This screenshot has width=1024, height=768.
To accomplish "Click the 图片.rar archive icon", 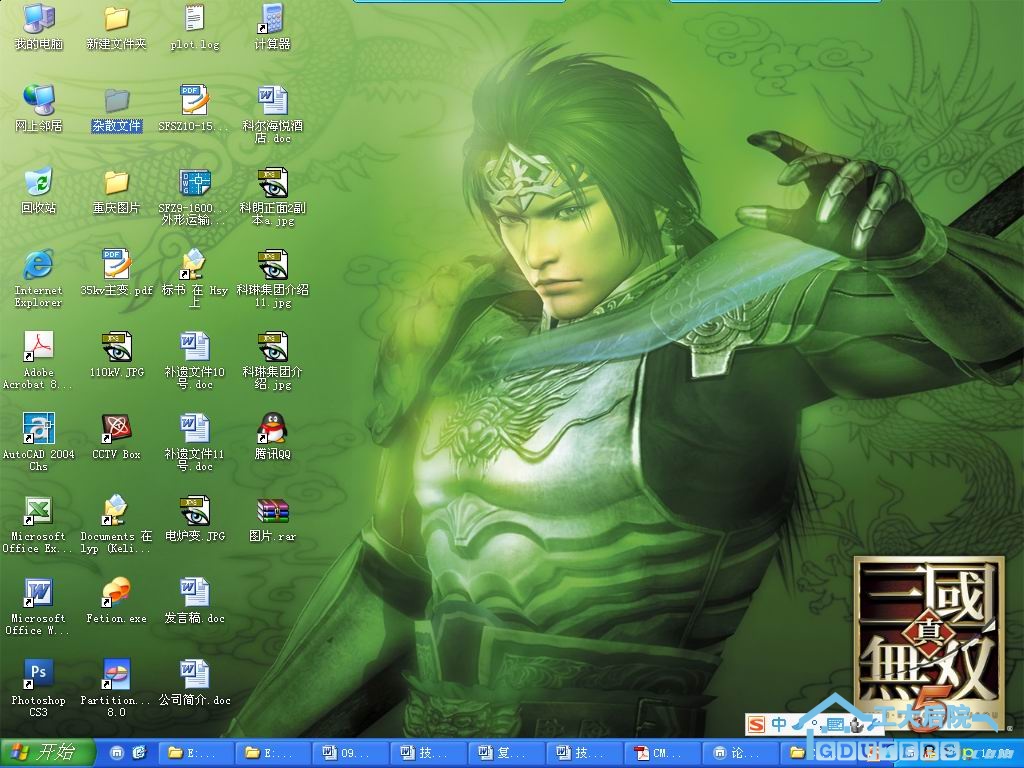I will pos(272,511).
